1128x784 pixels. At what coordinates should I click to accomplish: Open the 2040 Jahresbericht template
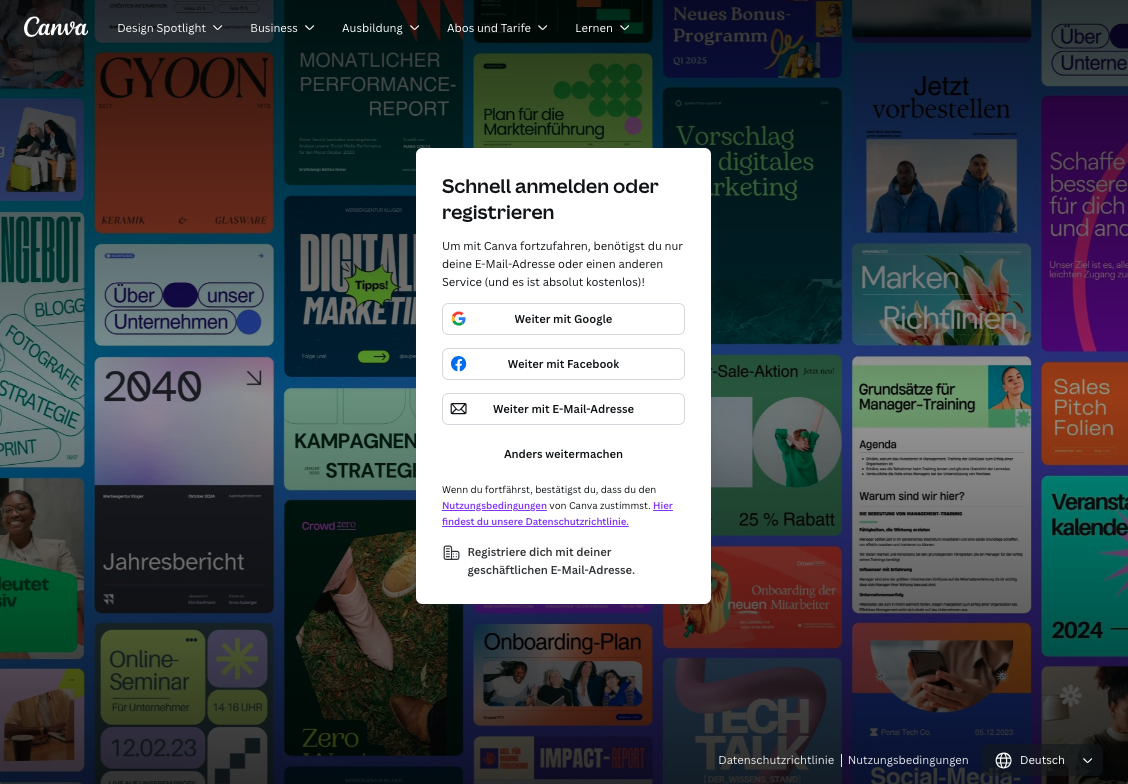click(x=184, y=486)
